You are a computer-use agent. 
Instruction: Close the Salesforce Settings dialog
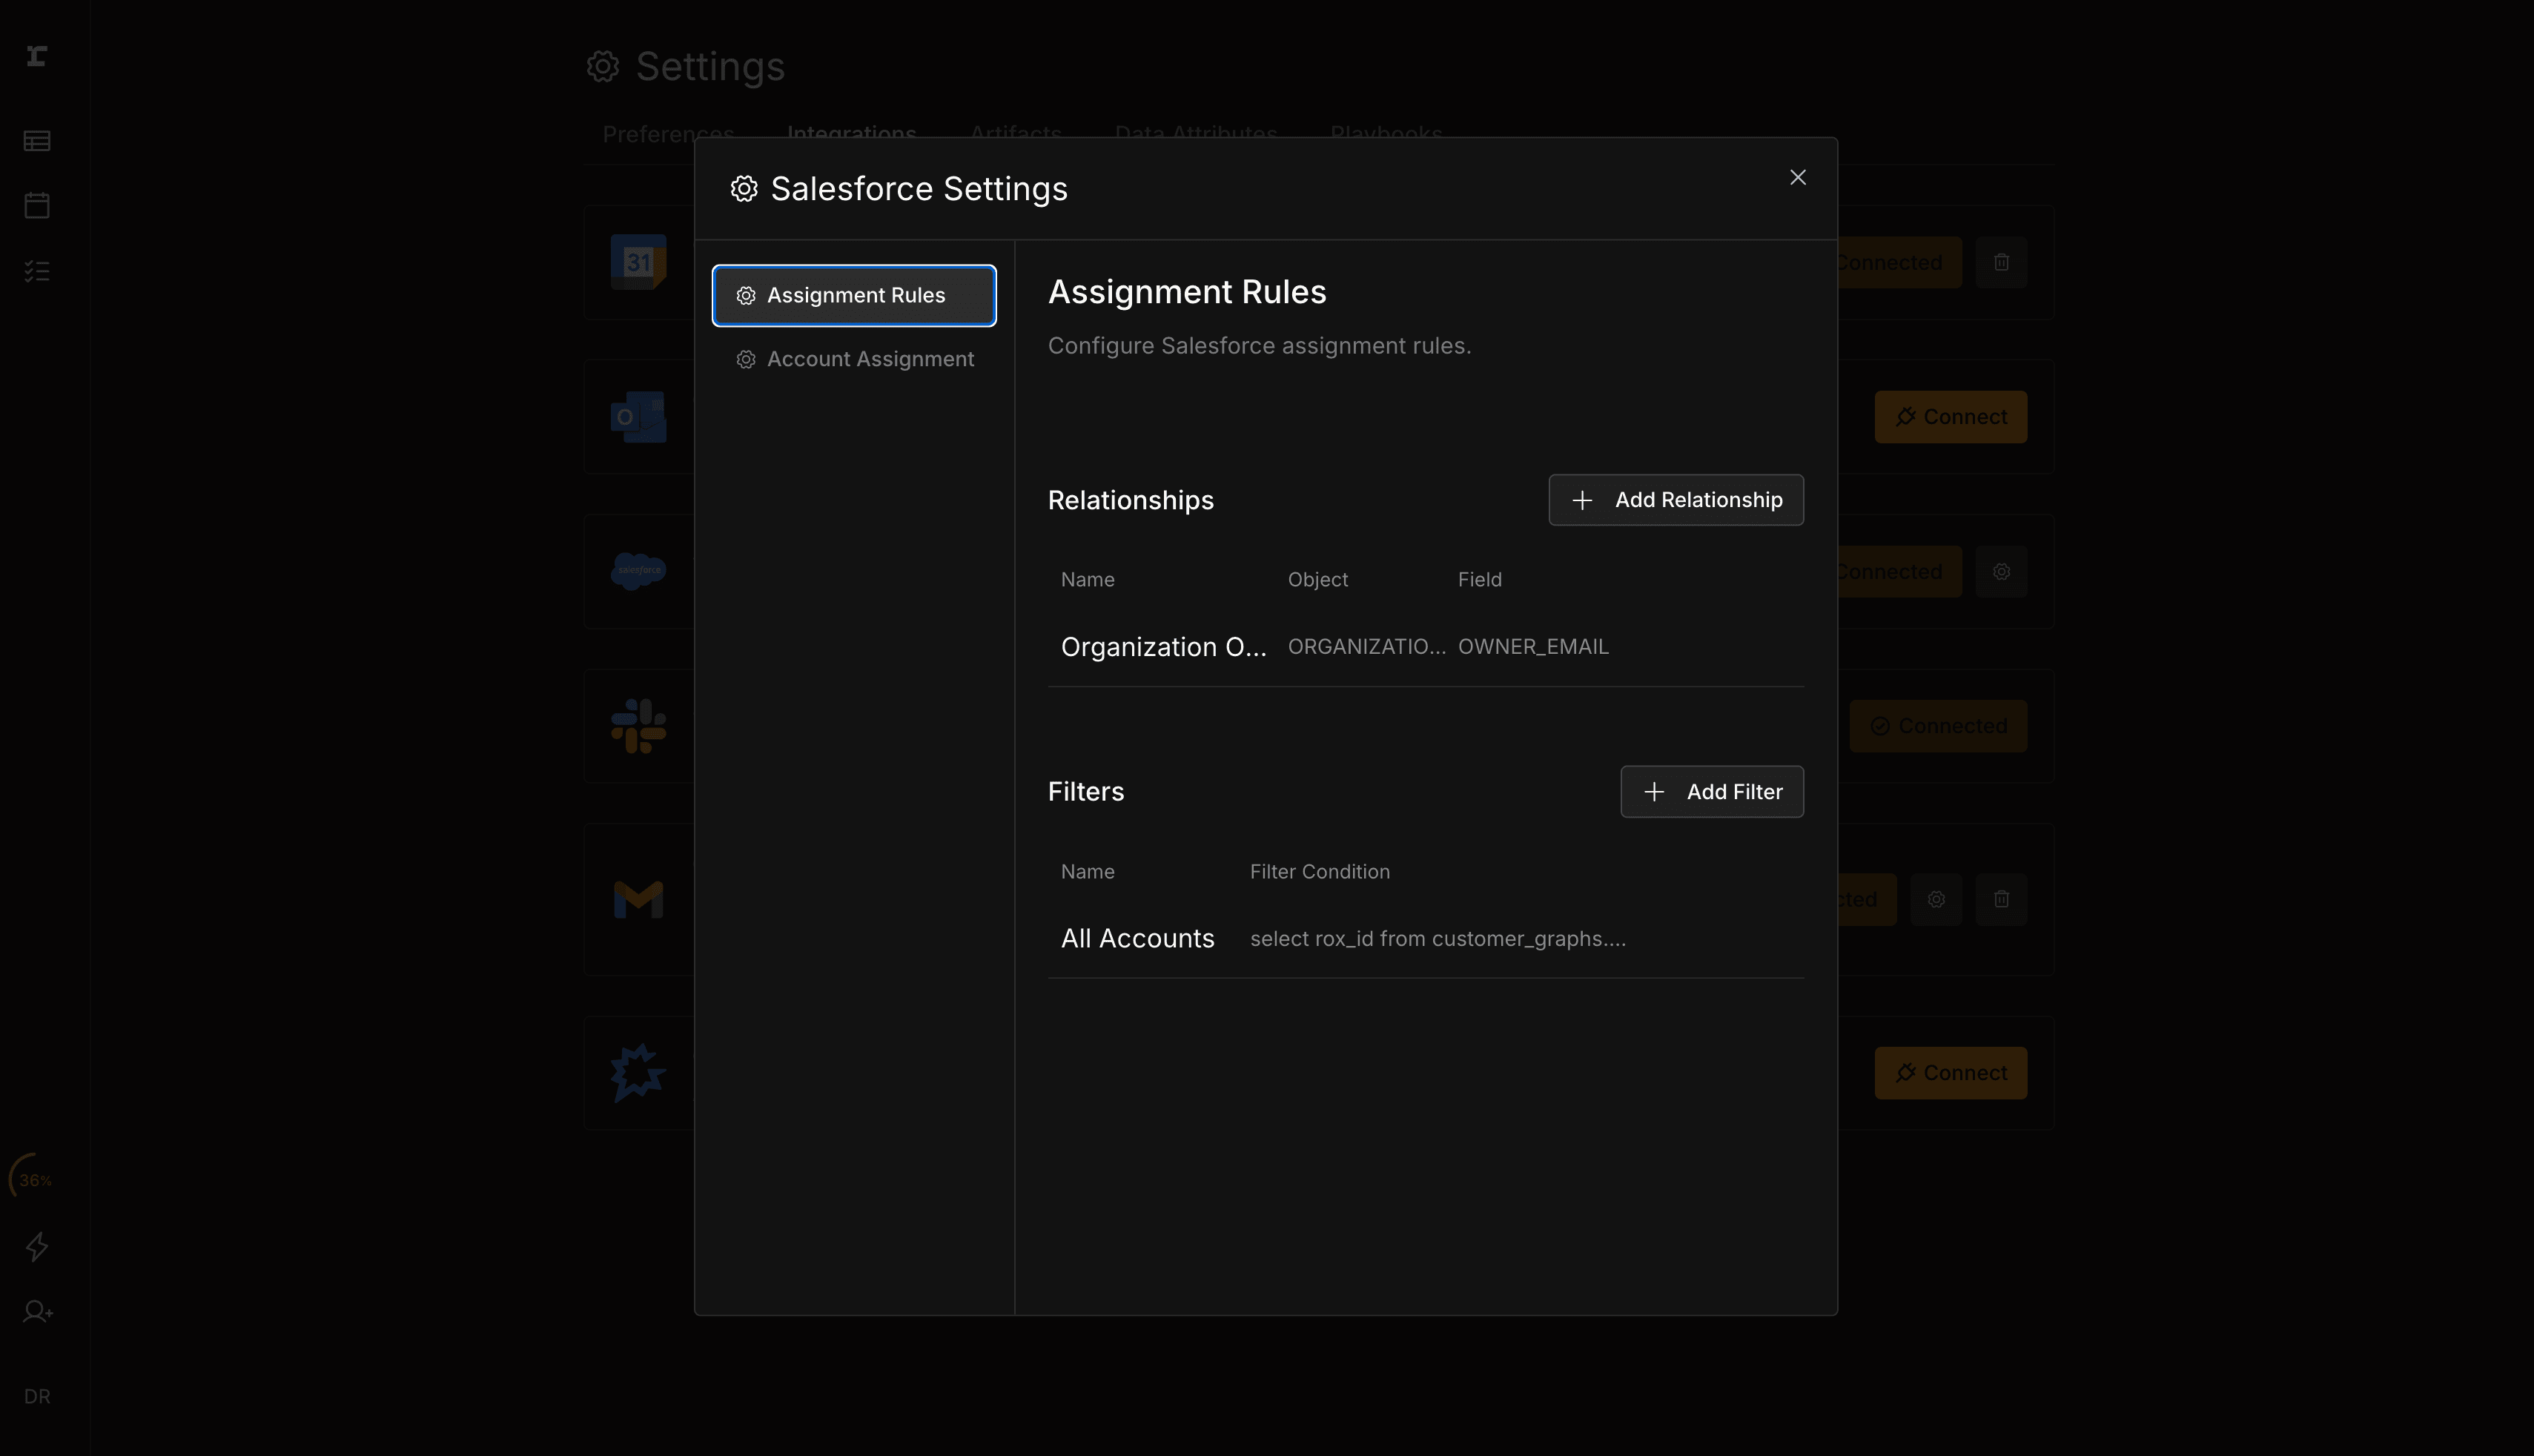pos(1797,178)
